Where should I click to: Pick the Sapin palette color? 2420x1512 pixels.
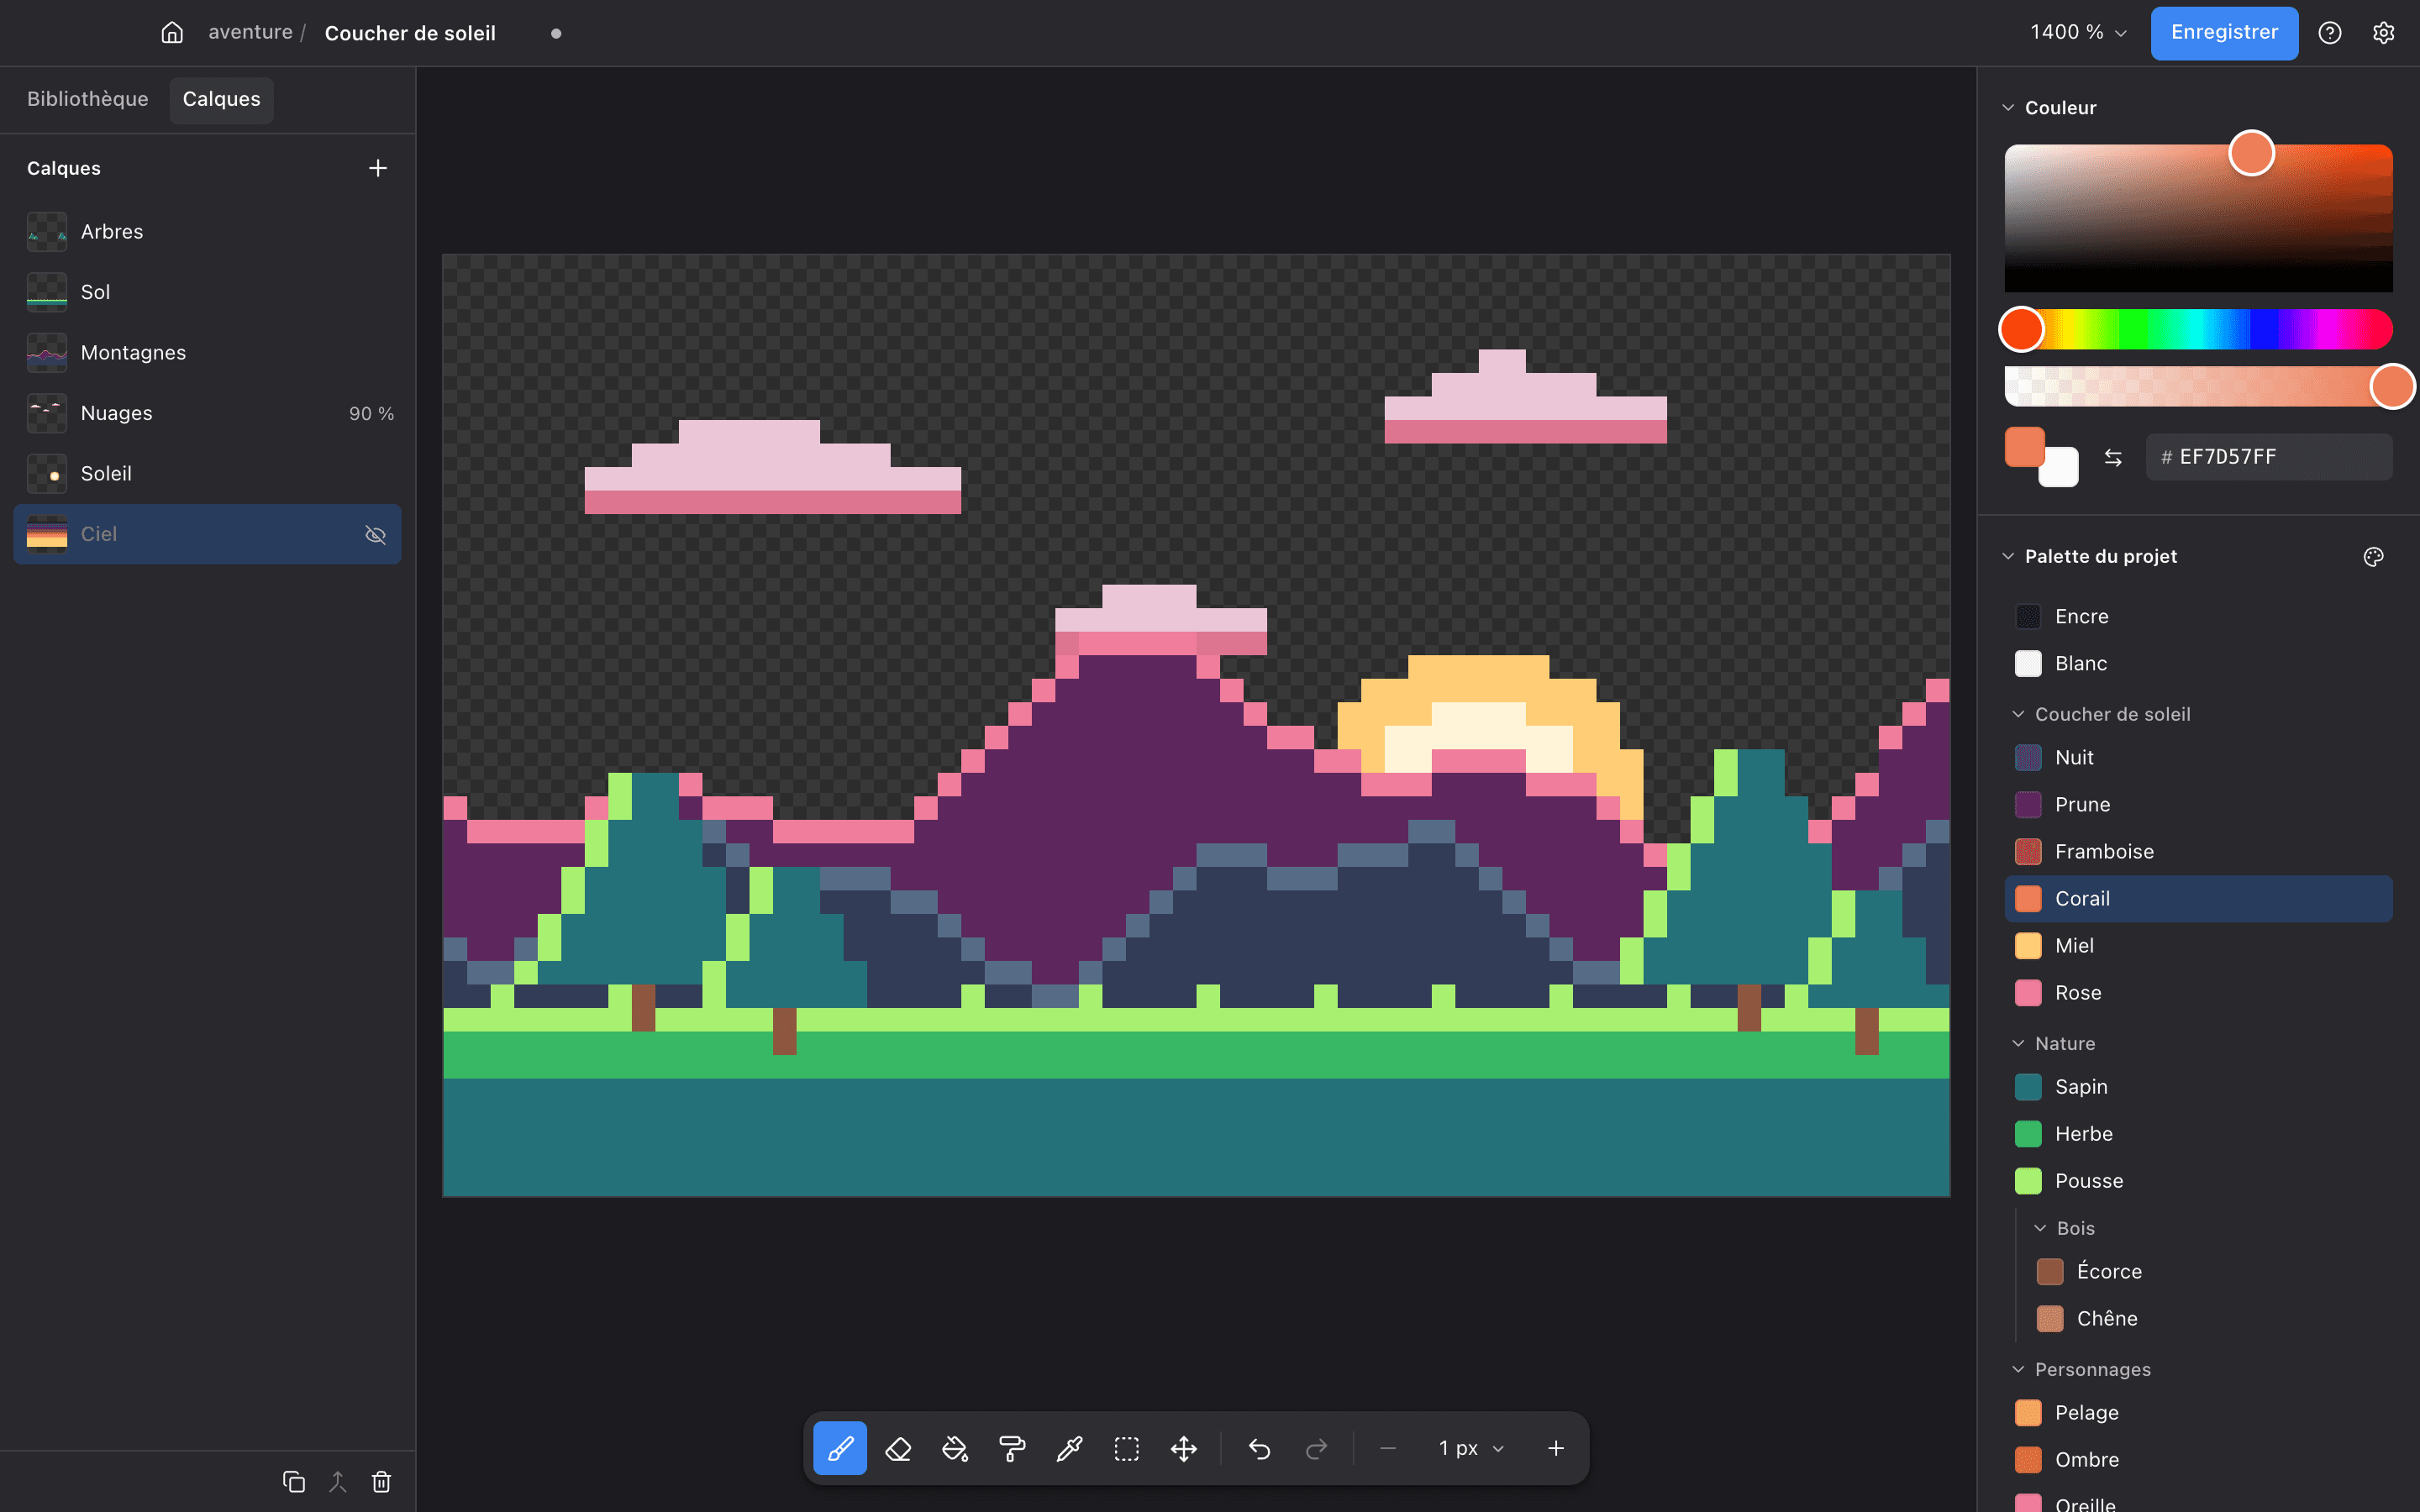click(x=2198, y=1086)
